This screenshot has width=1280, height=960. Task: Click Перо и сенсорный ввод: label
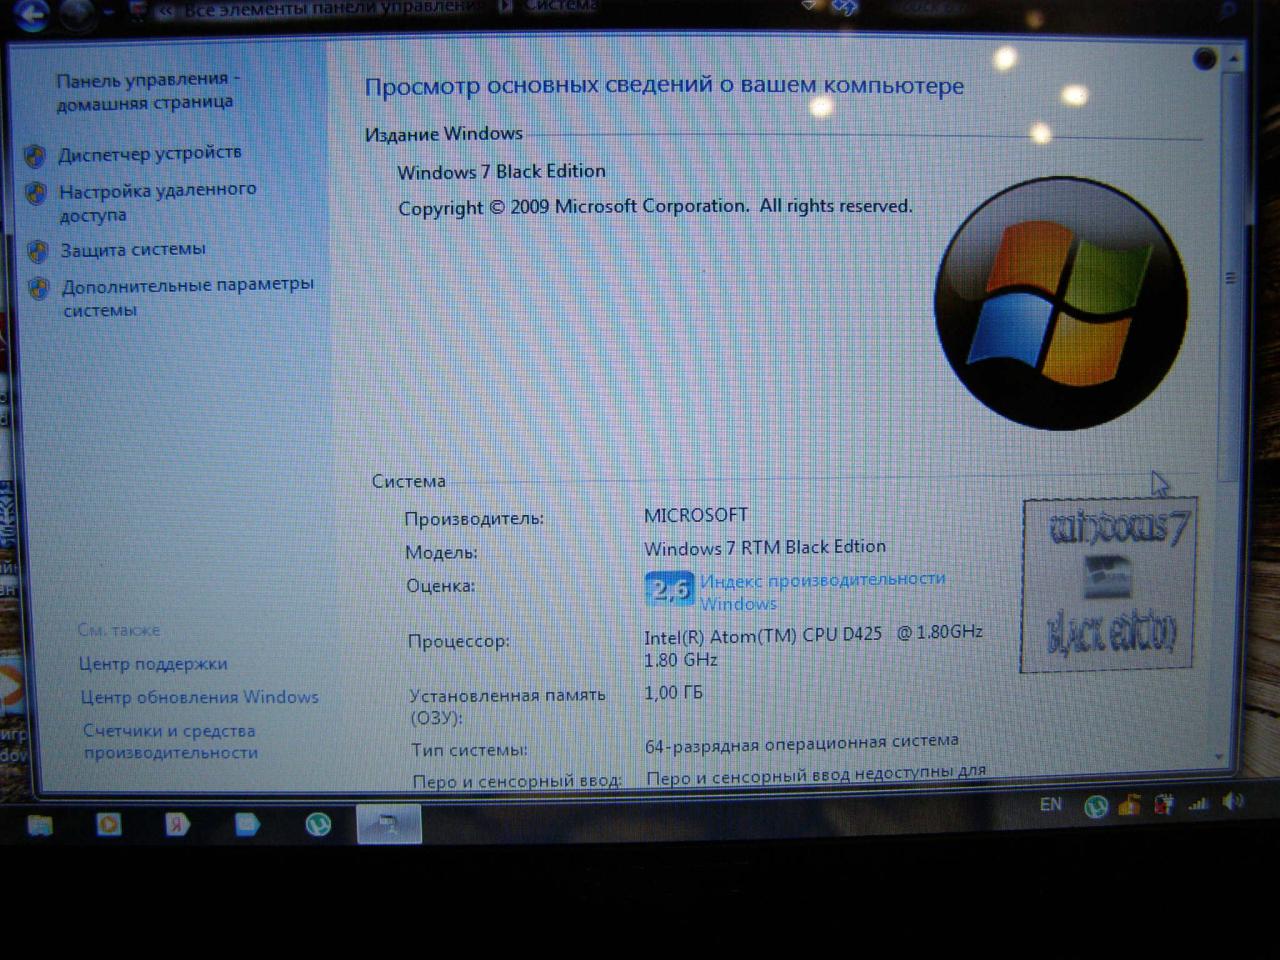[516, 781]
